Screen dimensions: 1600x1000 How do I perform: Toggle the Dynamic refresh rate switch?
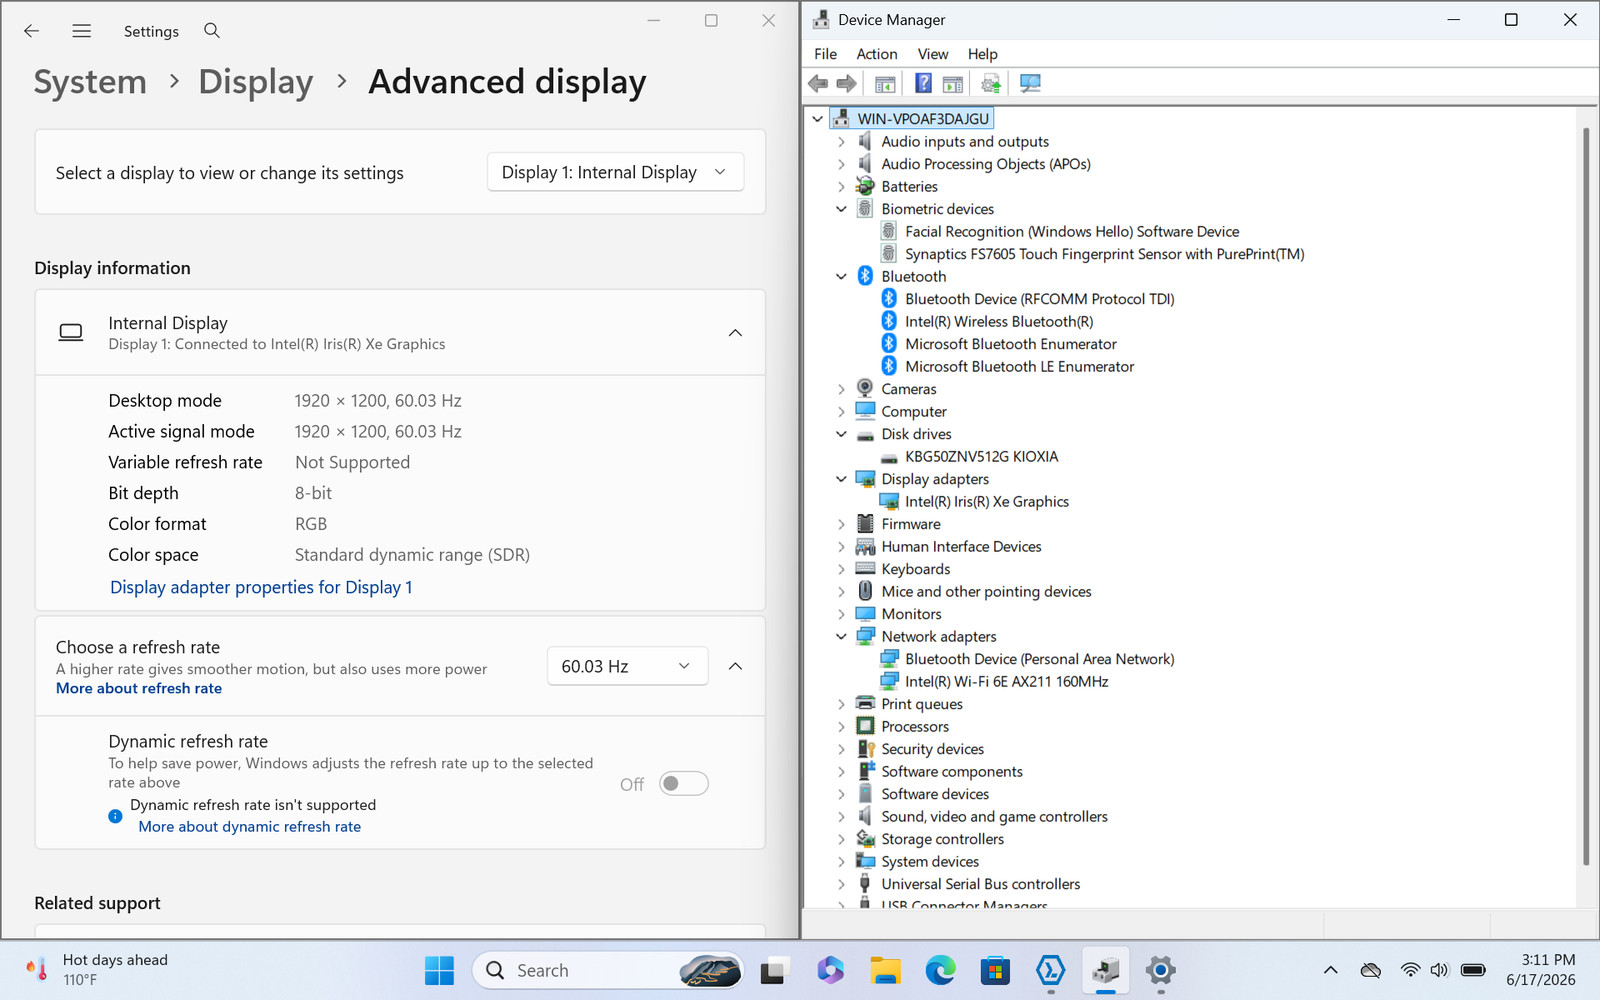(684, 784)
